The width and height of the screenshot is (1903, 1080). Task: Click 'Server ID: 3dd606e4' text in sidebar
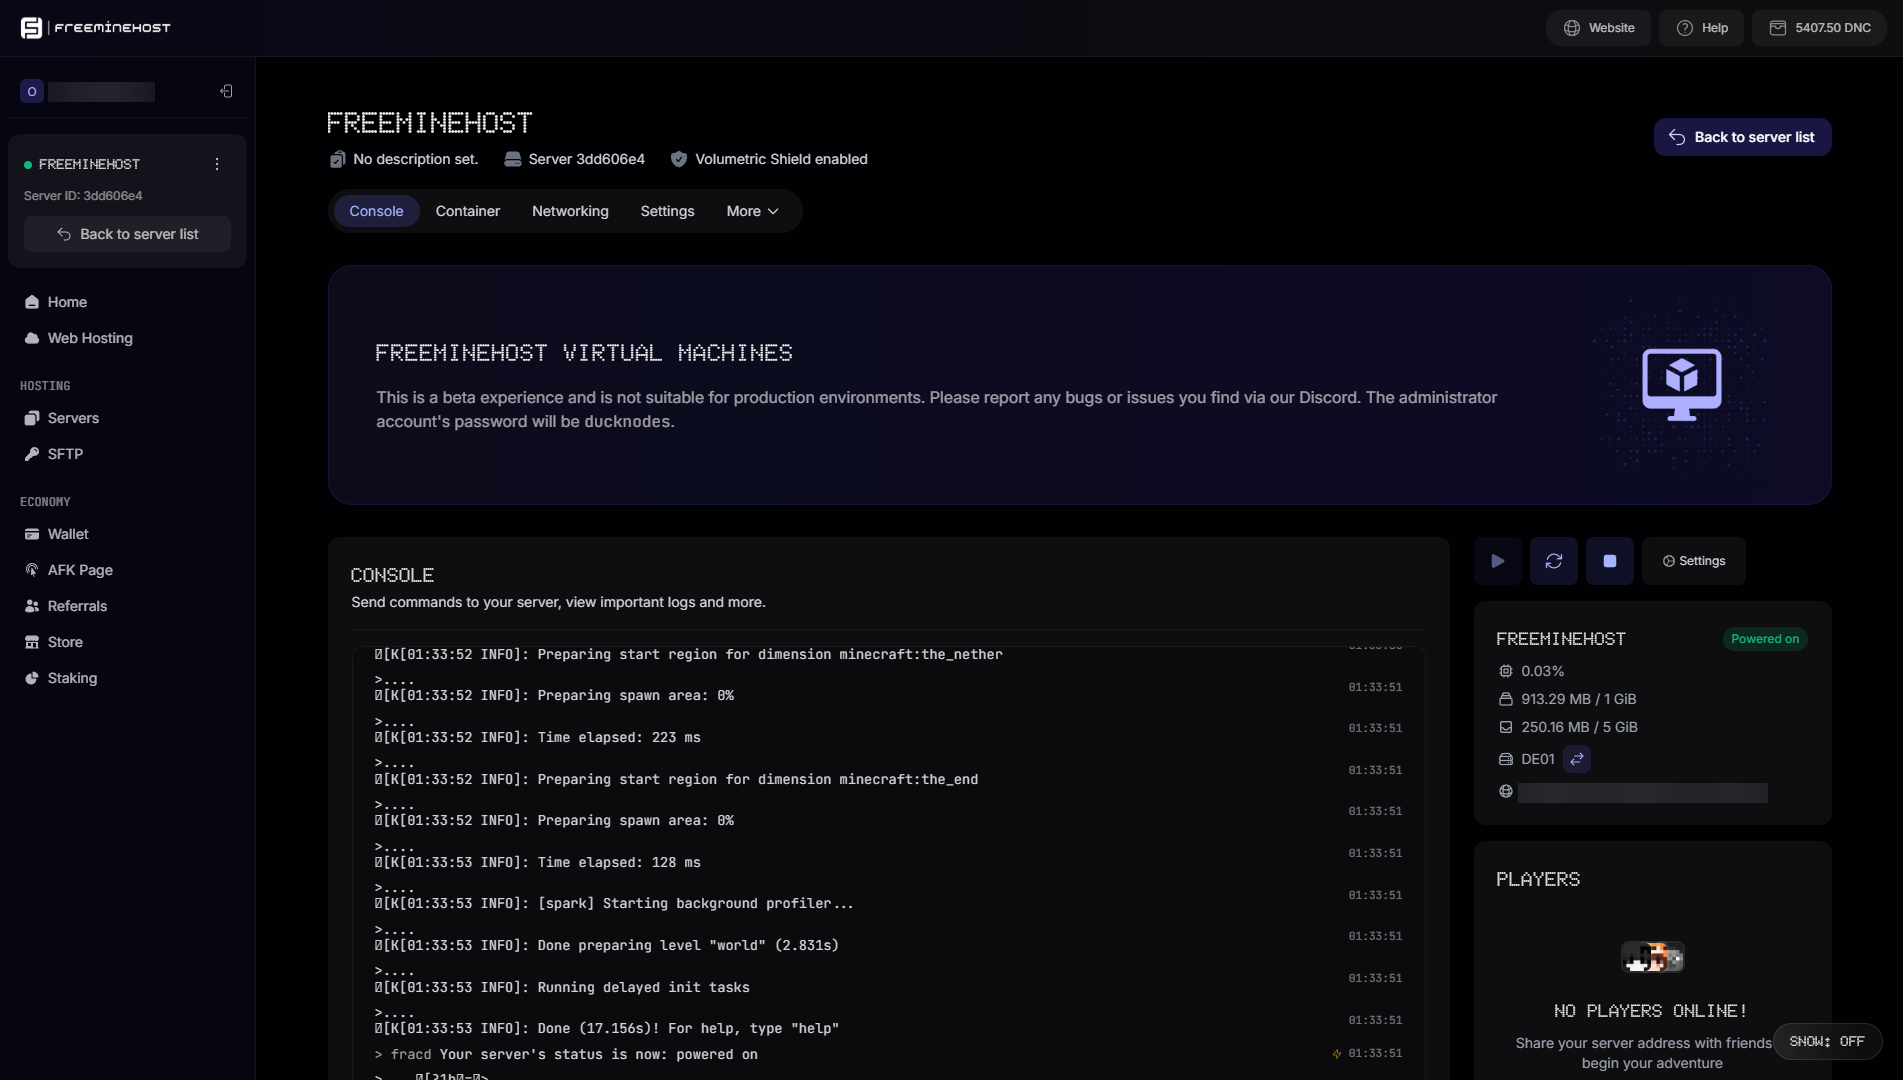pyautogui.click(x=83, y=196)
